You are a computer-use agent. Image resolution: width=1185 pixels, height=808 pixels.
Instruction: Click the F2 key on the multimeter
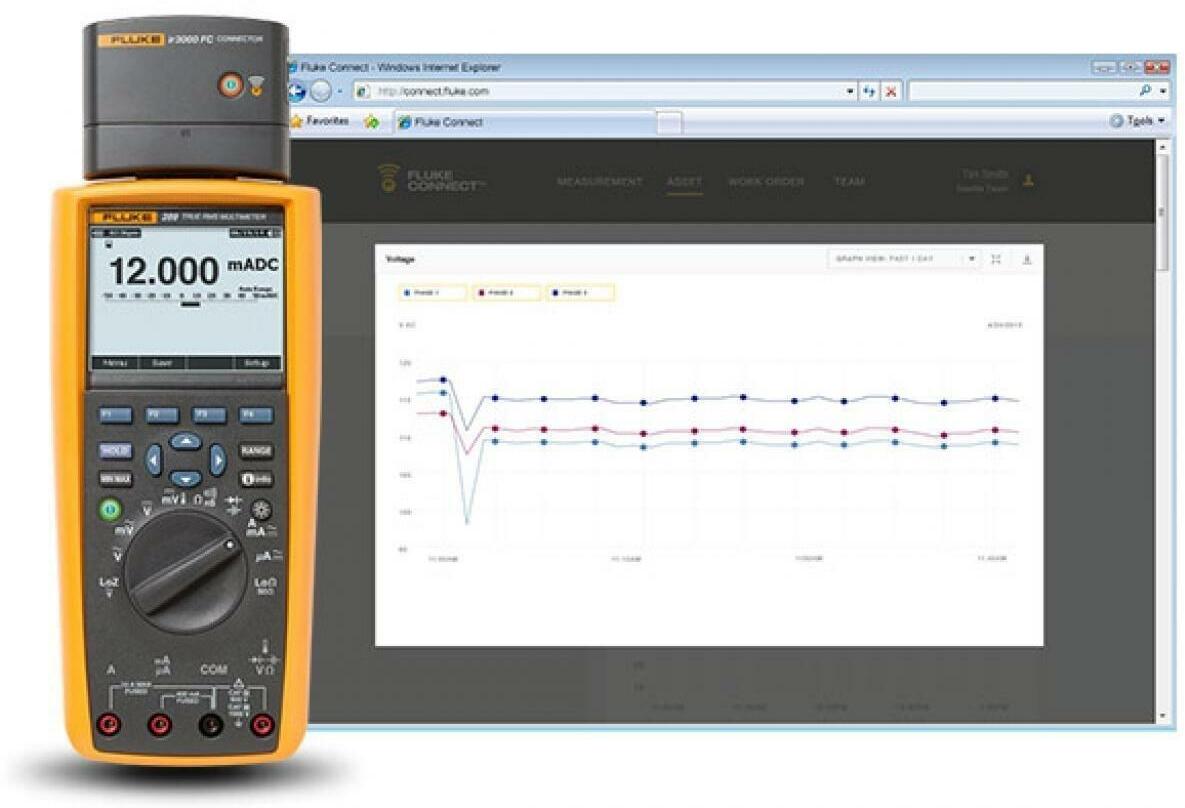162,415
